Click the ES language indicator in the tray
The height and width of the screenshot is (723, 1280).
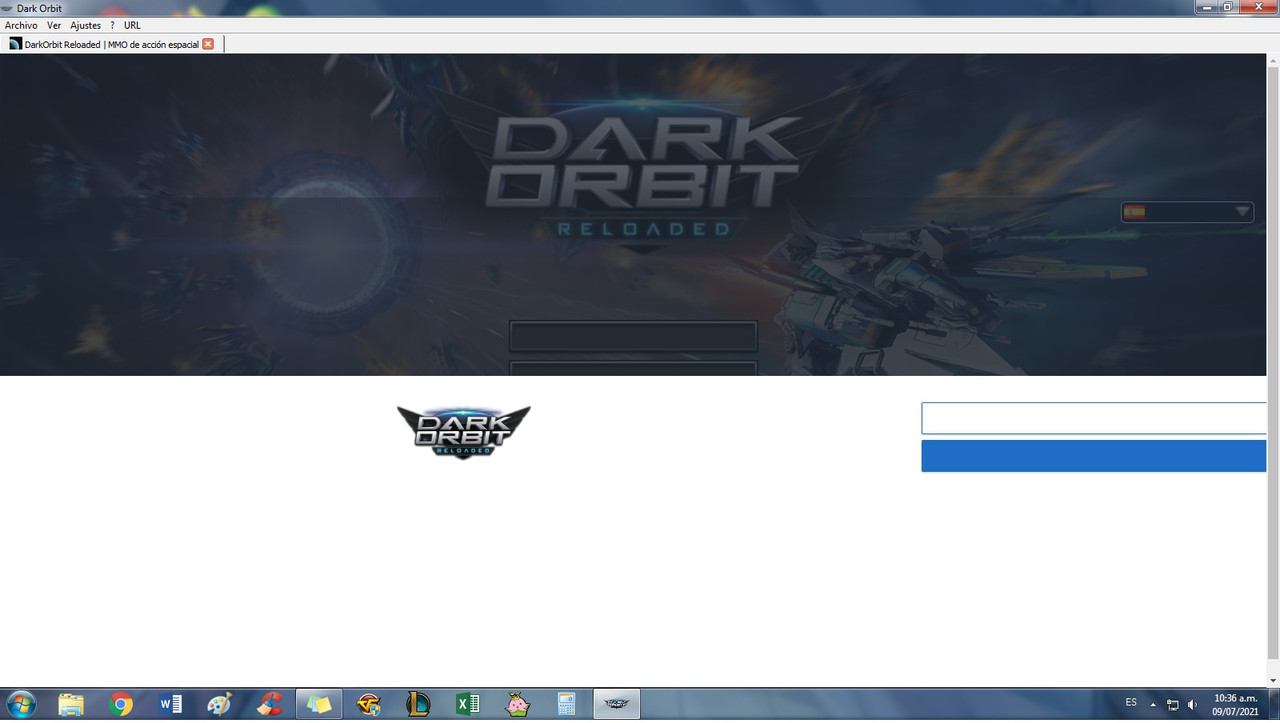click(1131, 703)
